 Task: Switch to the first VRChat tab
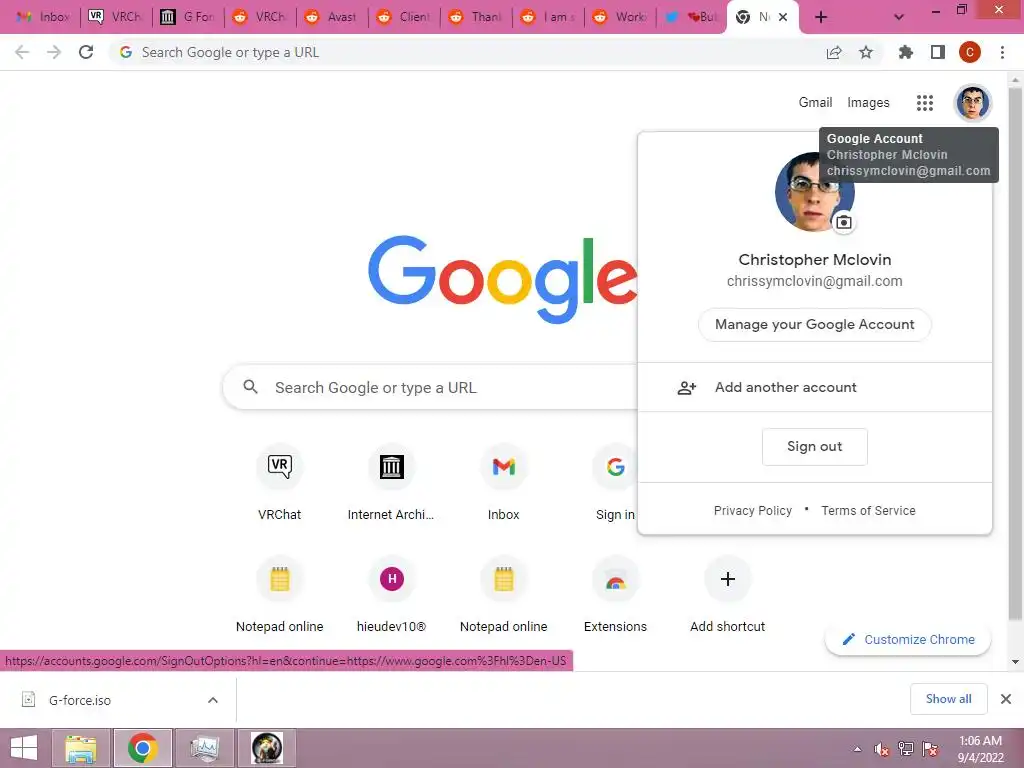[x=115, y=17]
